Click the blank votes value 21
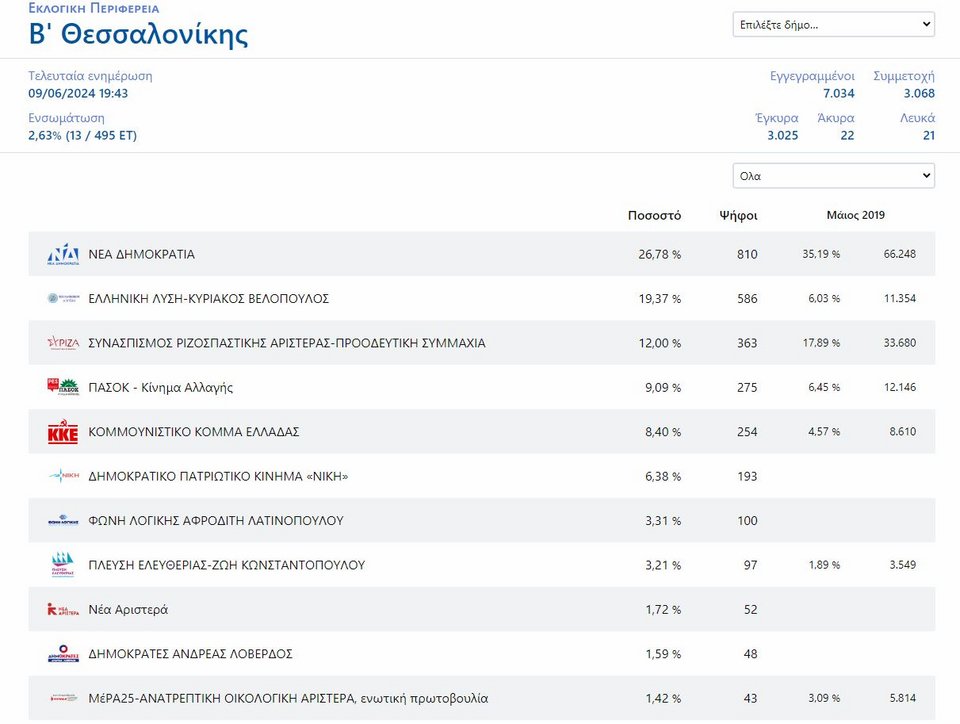 point(929,135)
